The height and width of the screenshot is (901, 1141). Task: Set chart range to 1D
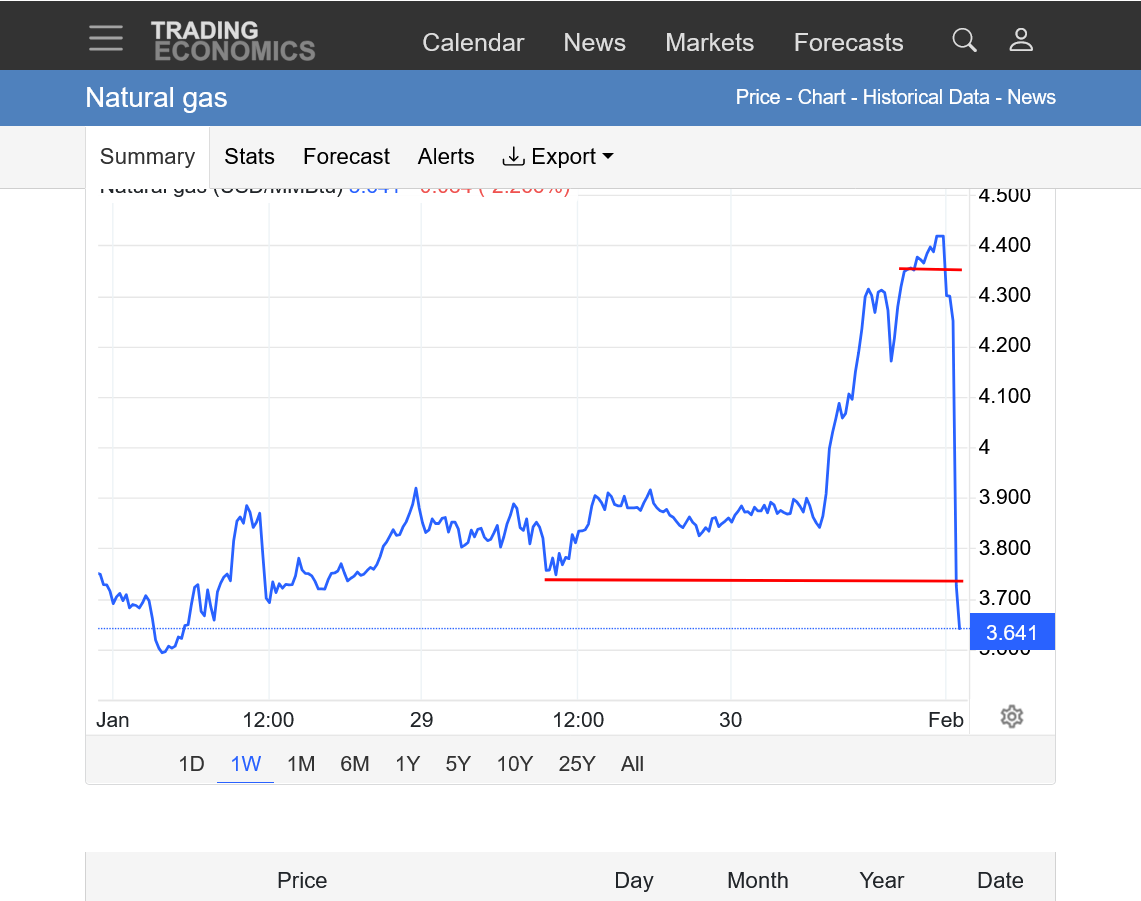coord(191,764)
